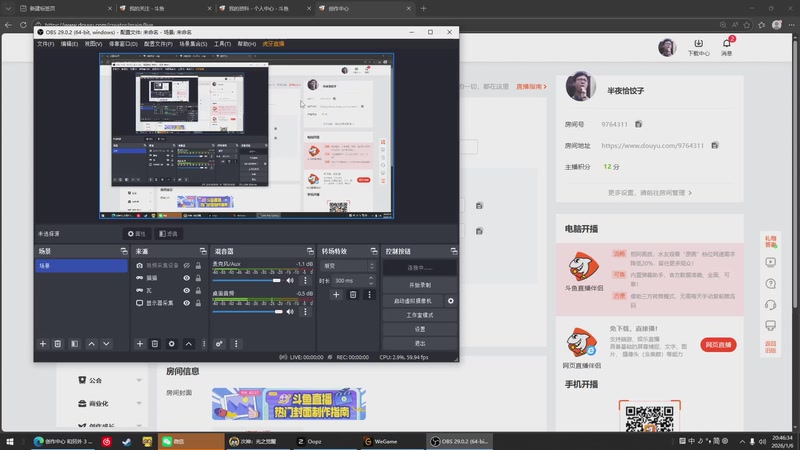
Task: Open advanced audio properties gears icon
Action: point(219,344)
